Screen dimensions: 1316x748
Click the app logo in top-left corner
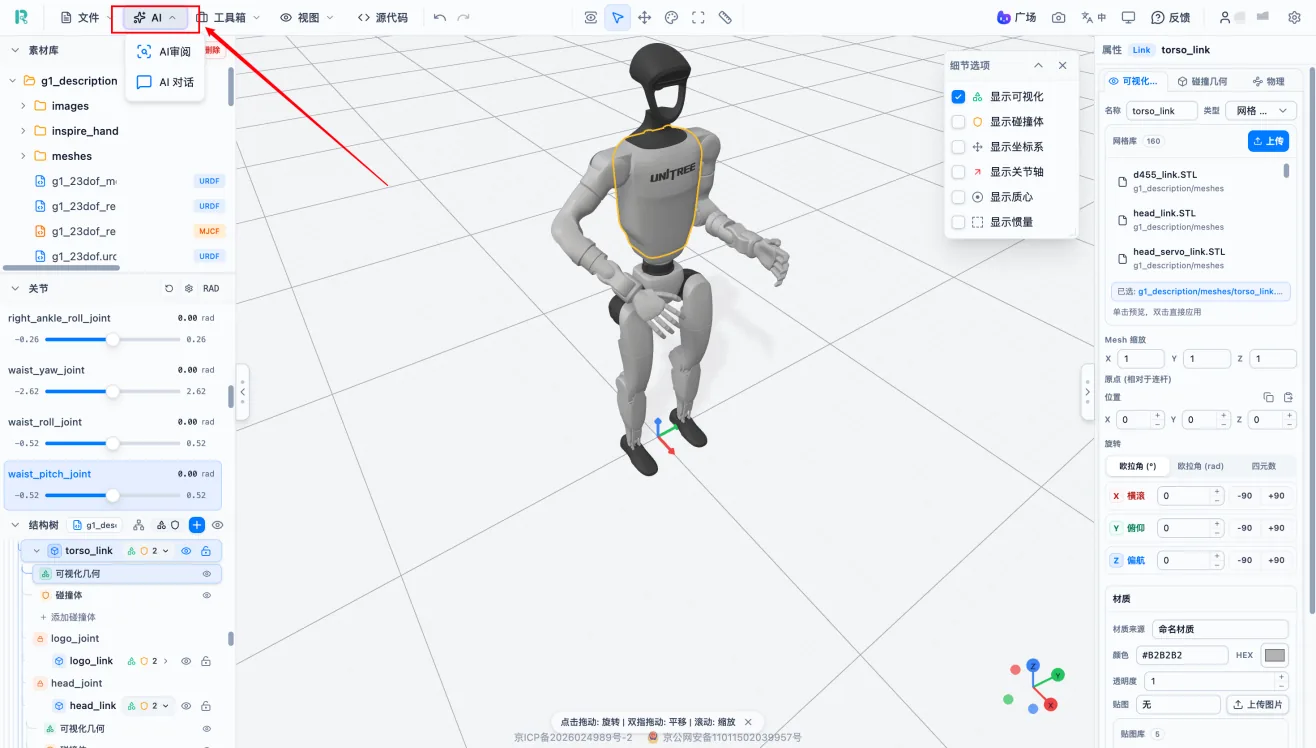pyautogui.click(x=21, y=18)
